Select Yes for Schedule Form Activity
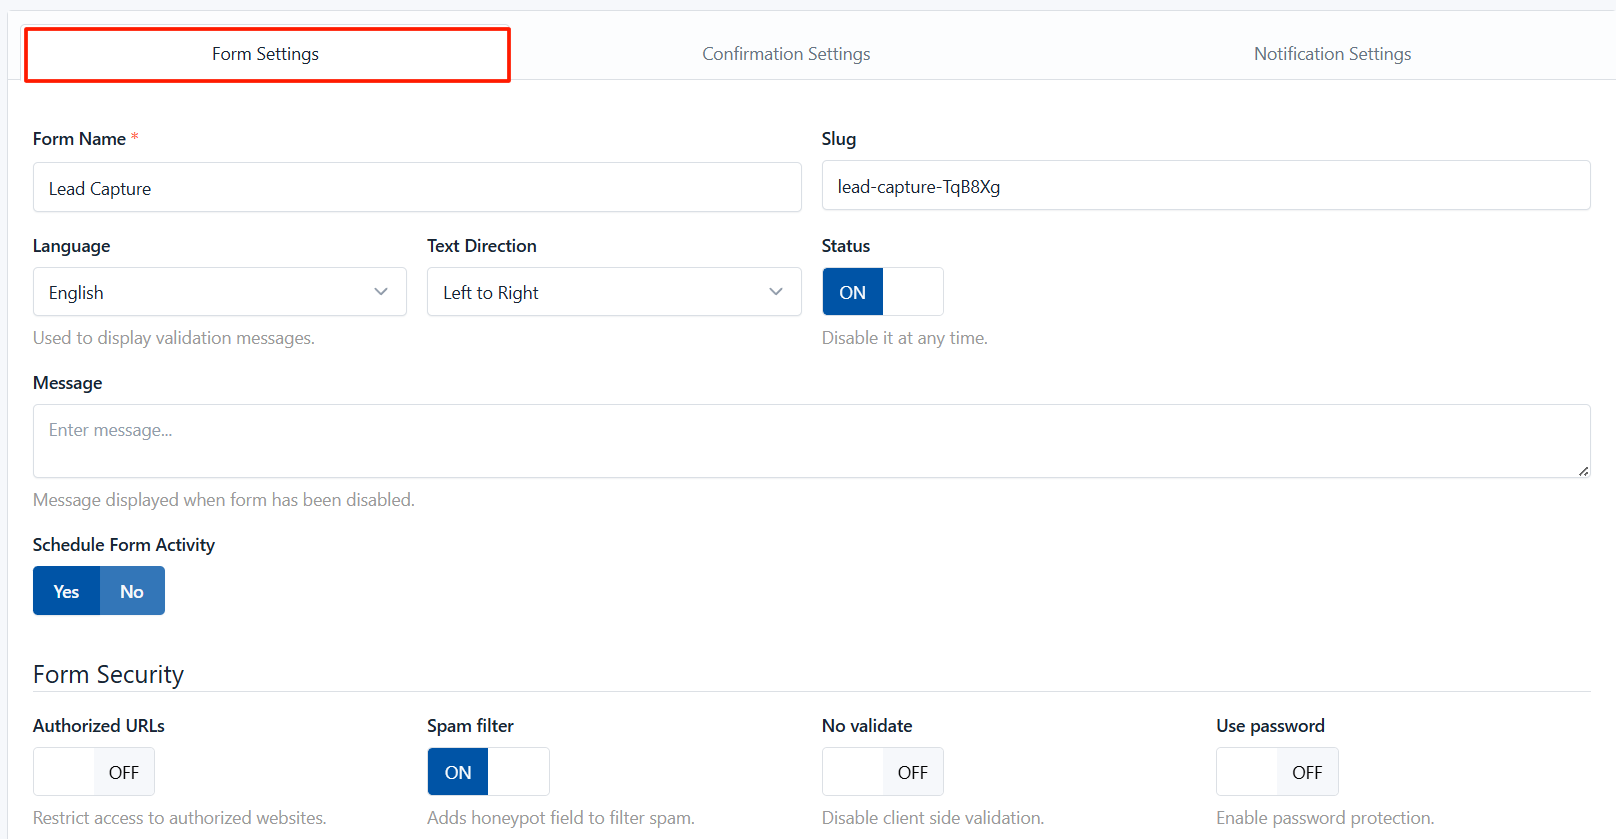 pos(66,591)
